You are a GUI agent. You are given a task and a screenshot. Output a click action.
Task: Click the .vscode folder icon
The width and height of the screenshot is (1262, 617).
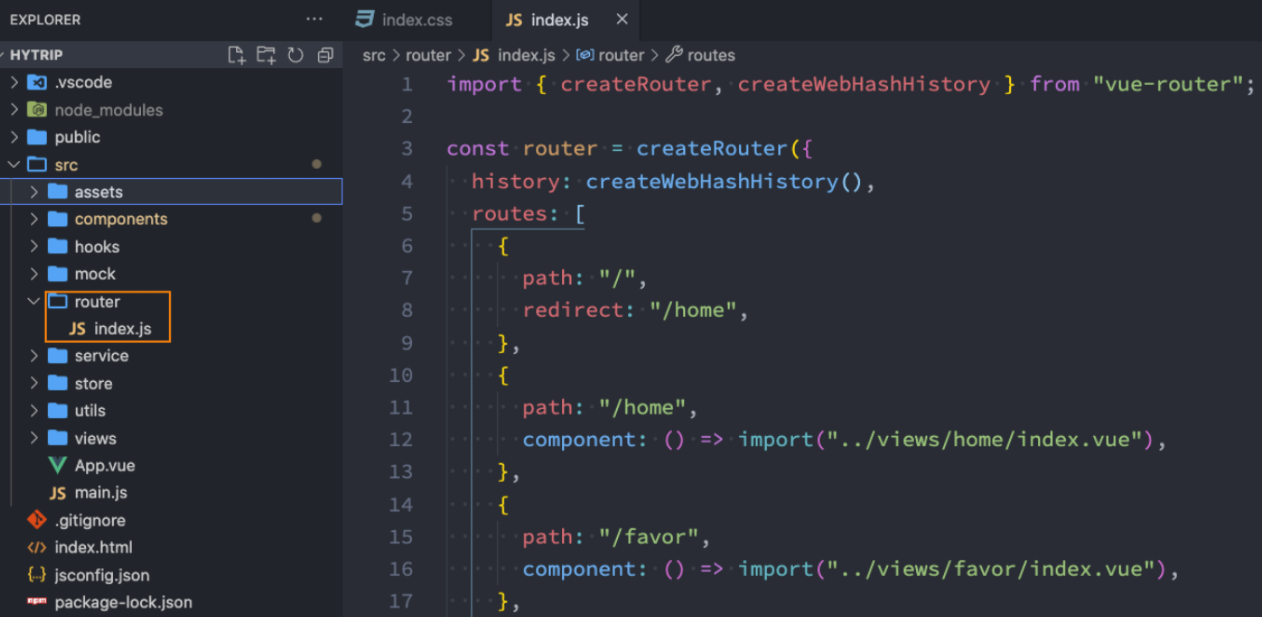point(37,82)
